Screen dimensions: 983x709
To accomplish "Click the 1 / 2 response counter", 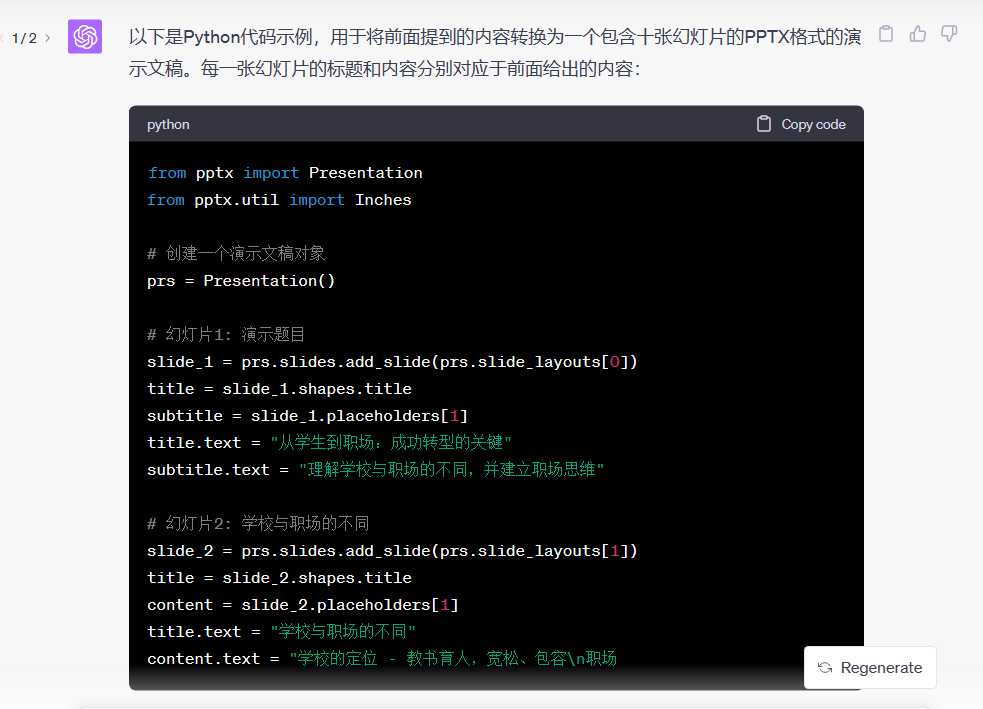I will coord(24,38).
